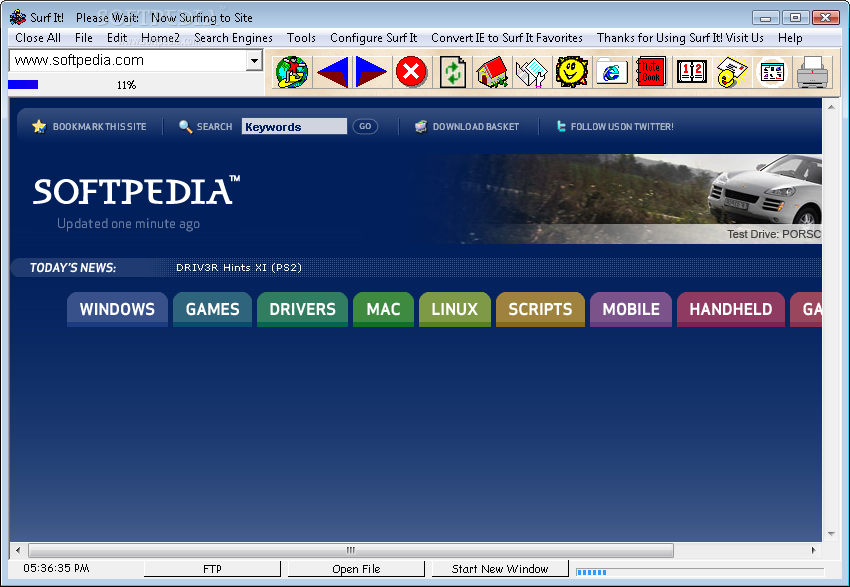Open the MOBILE category tab
The image size is (850, 587).
coord(631,309)
